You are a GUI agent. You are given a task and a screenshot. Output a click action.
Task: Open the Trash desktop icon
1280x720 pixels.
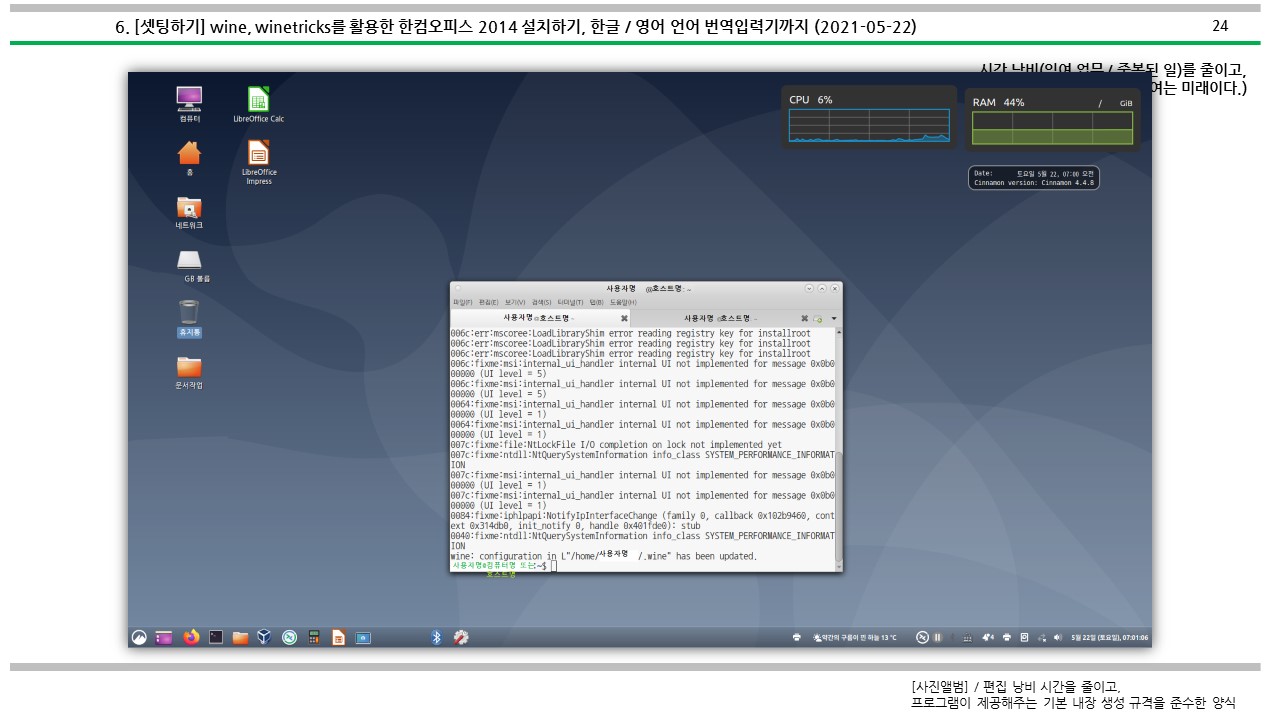pyautogui.click(x=189, y=317)
